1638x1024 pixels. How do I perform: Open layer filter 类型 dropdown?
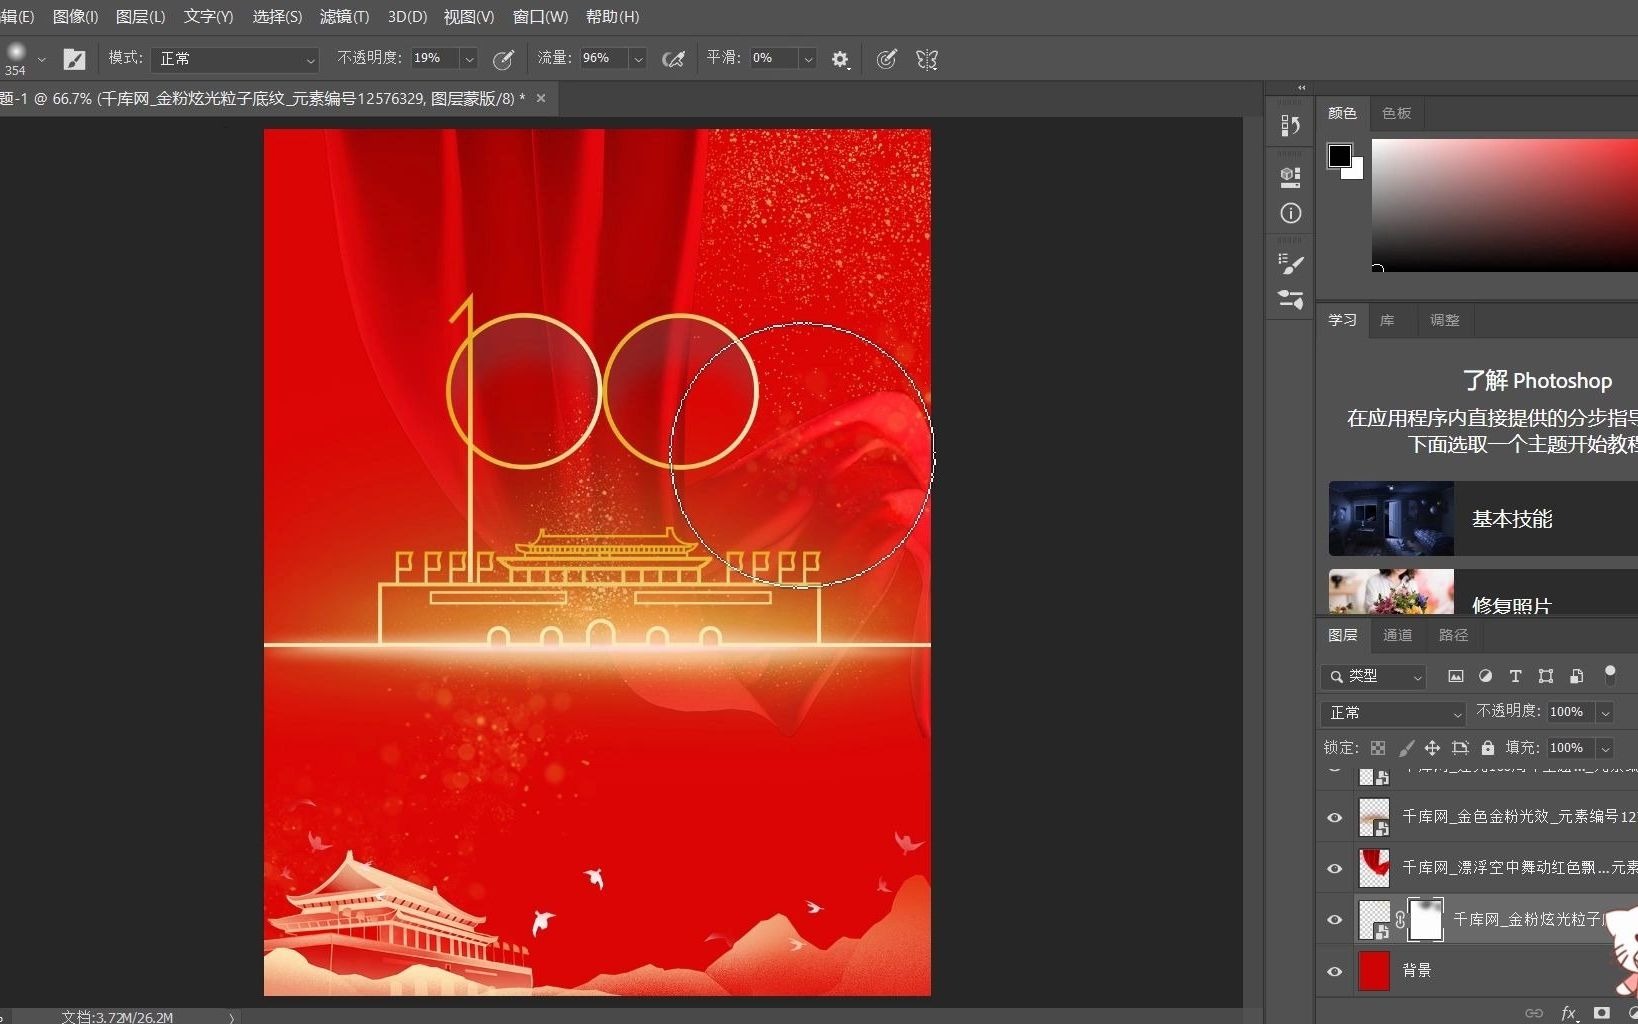tap(1374, 677)
